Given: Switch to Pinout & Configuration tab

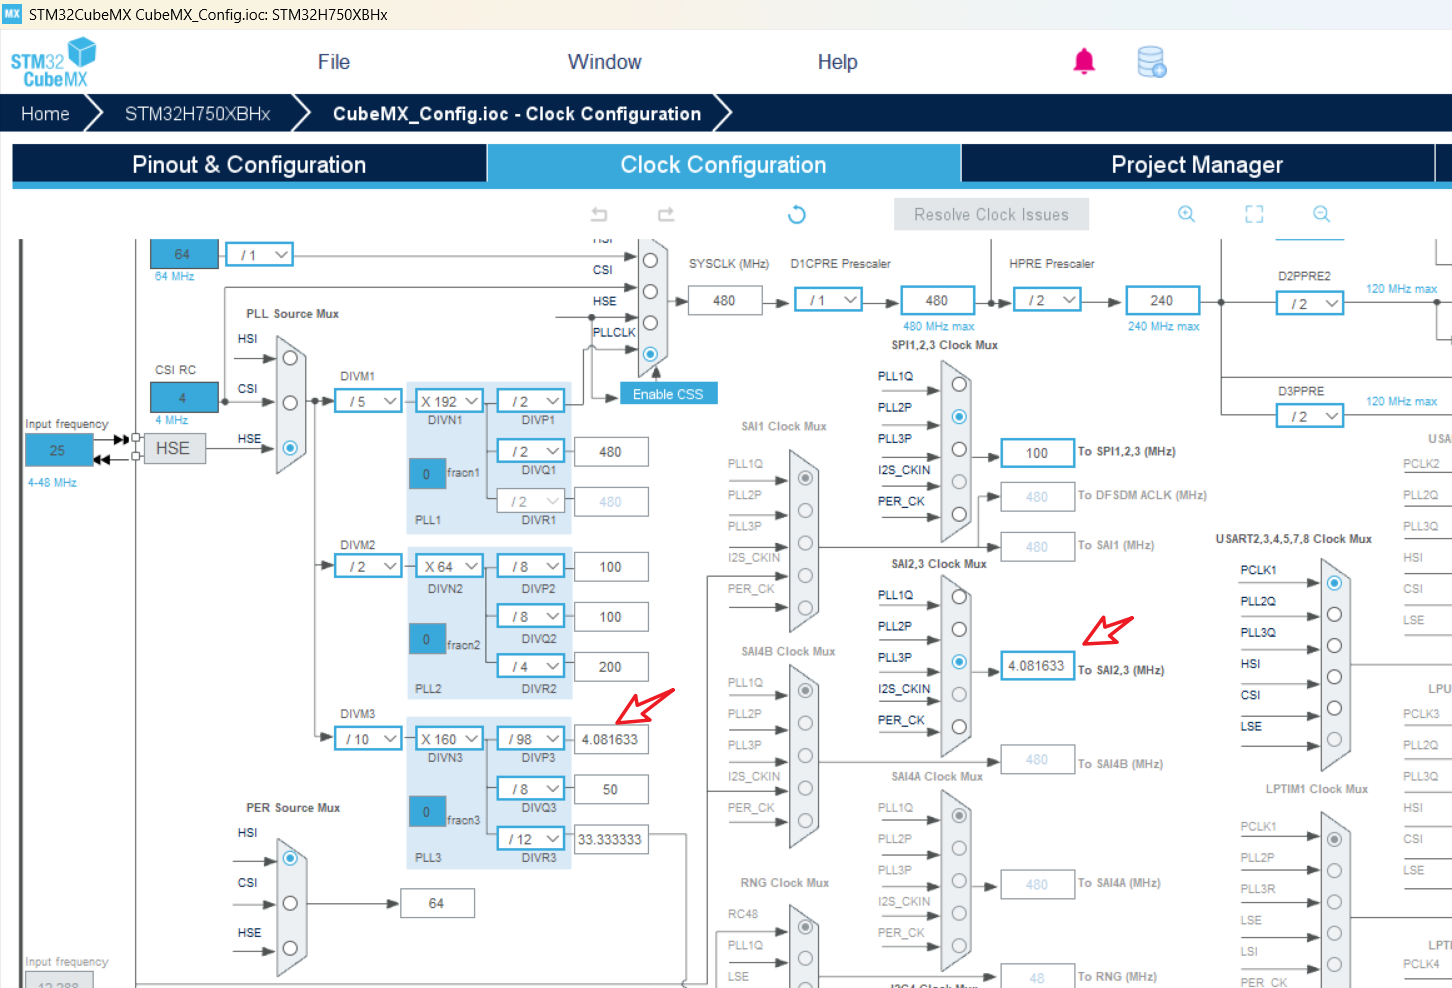Looking at the screenshot, I should pos(249,165).
